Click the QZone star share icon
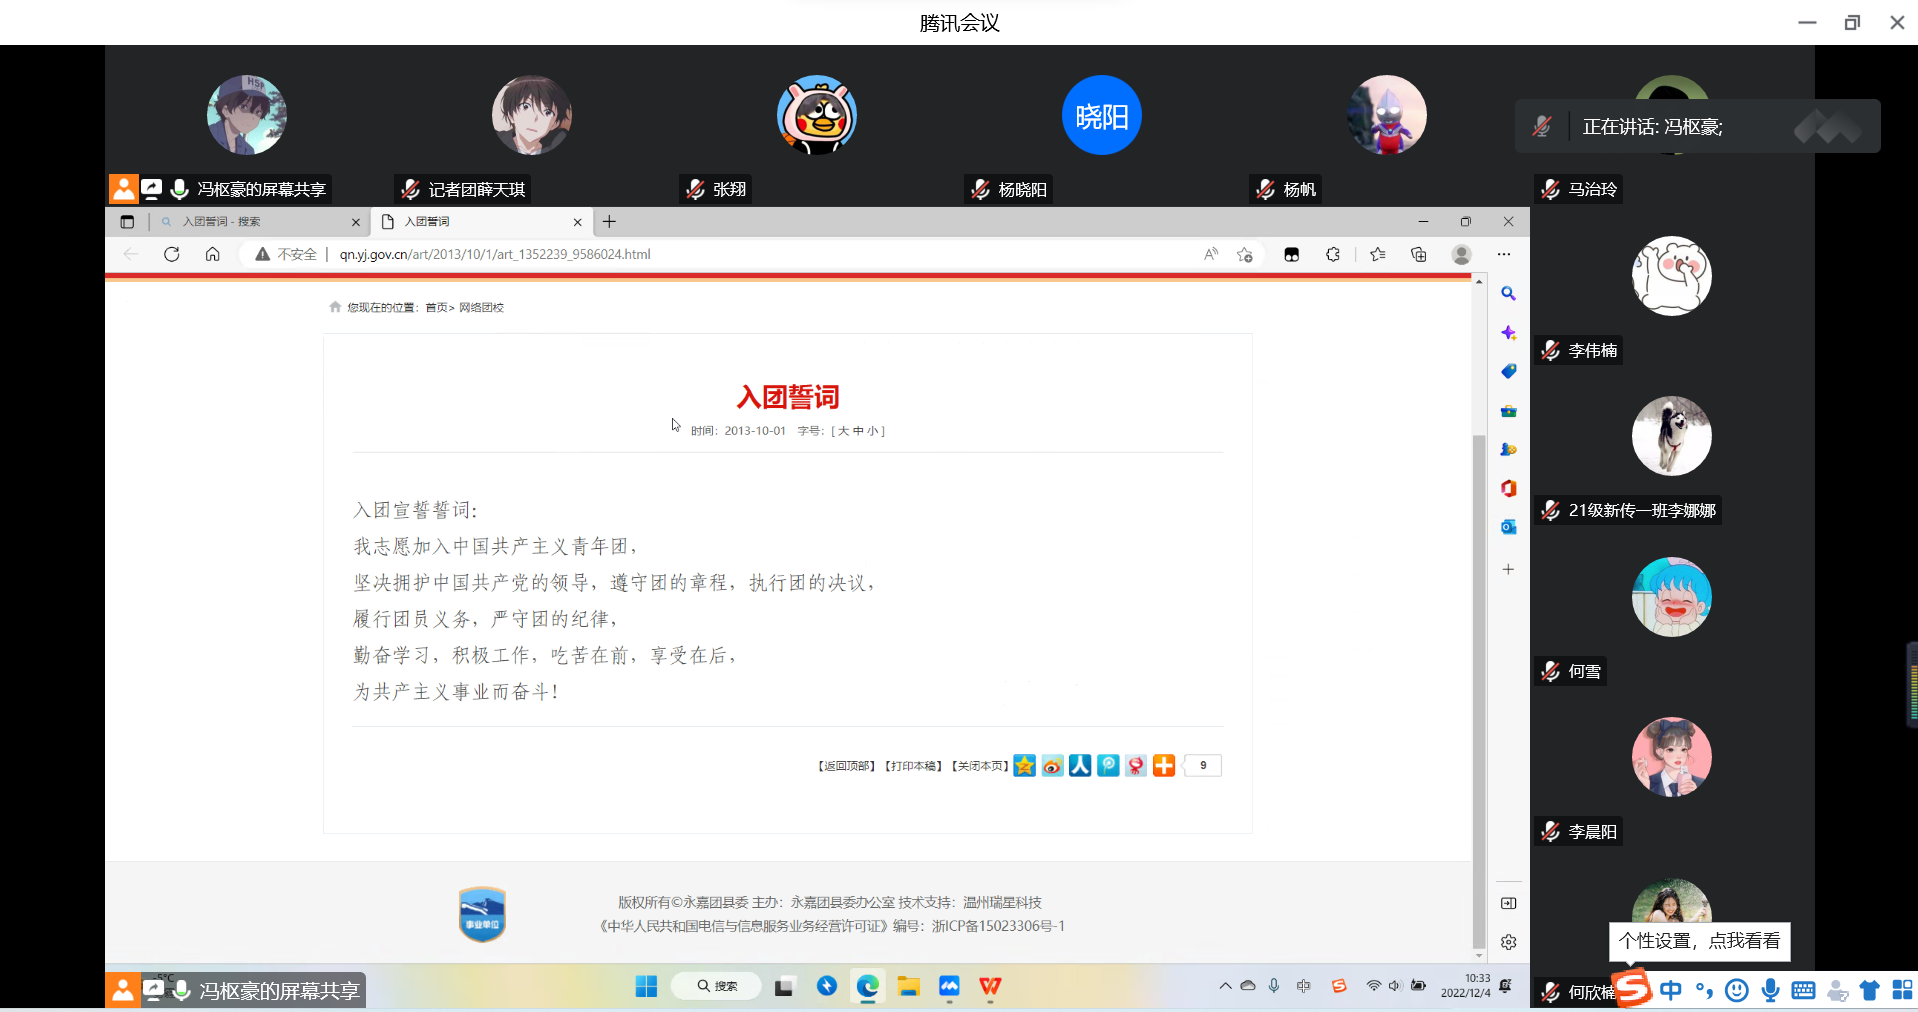Viewport: 1918px width, 1012px height. pyautogui.click(x=1024, y=766)
